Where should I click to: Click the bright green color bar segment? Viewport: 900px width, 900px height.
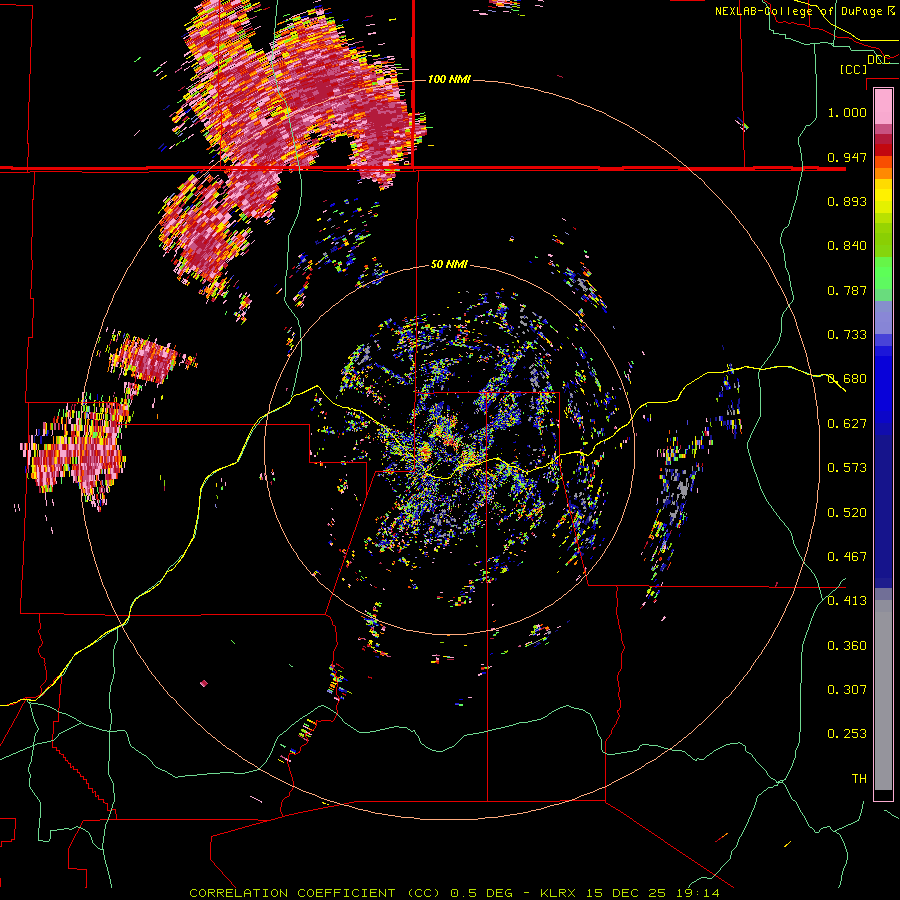coord(883,273)
